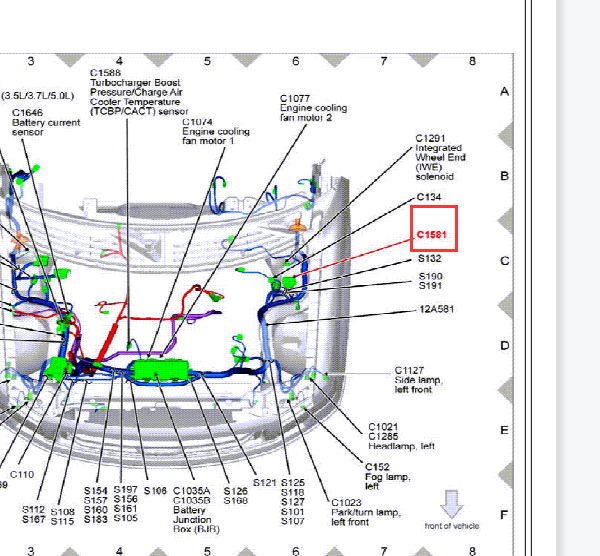Select the S127 splice label

point(293,502)
